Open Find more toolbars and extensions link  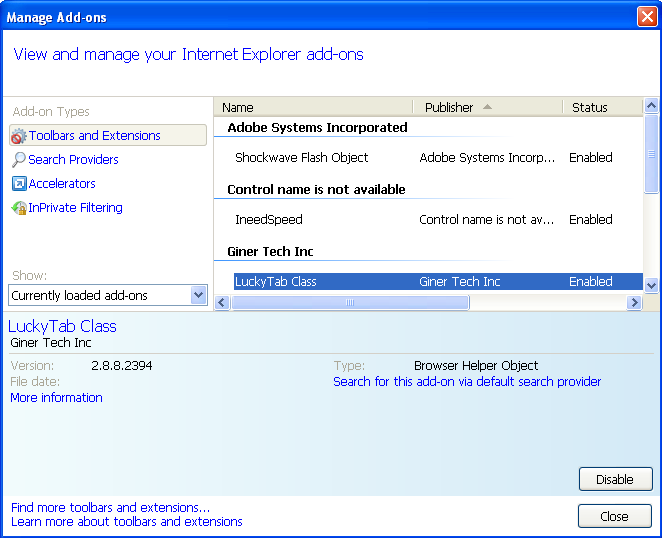coord(110,508)
